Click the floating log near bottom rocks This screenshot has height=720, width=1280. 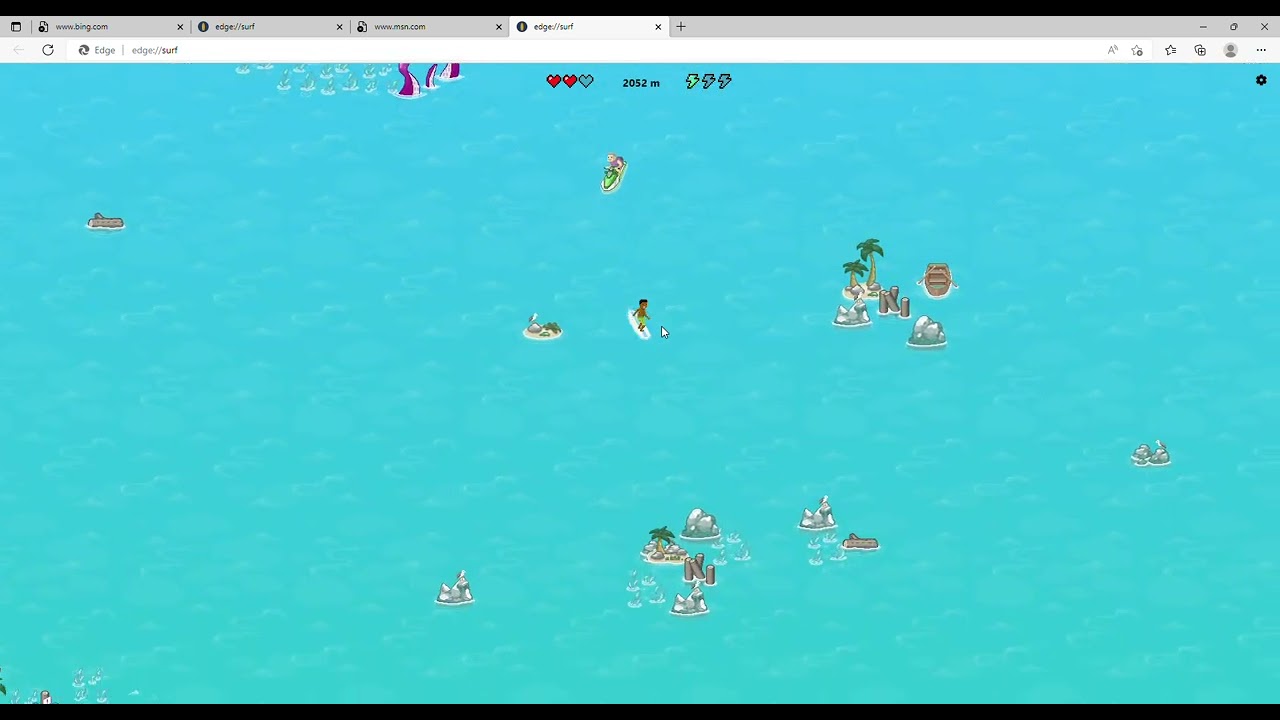[860, 543]
